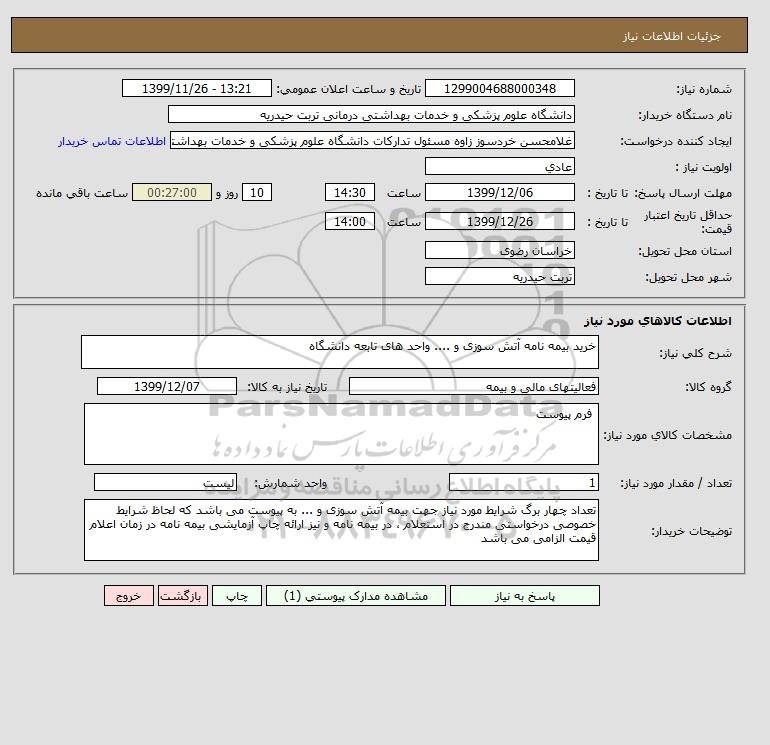Click the 'واحد شمارش:' label
Image resolution: width=770 pixels, height=745 pixels.
(x=290, y=483)
